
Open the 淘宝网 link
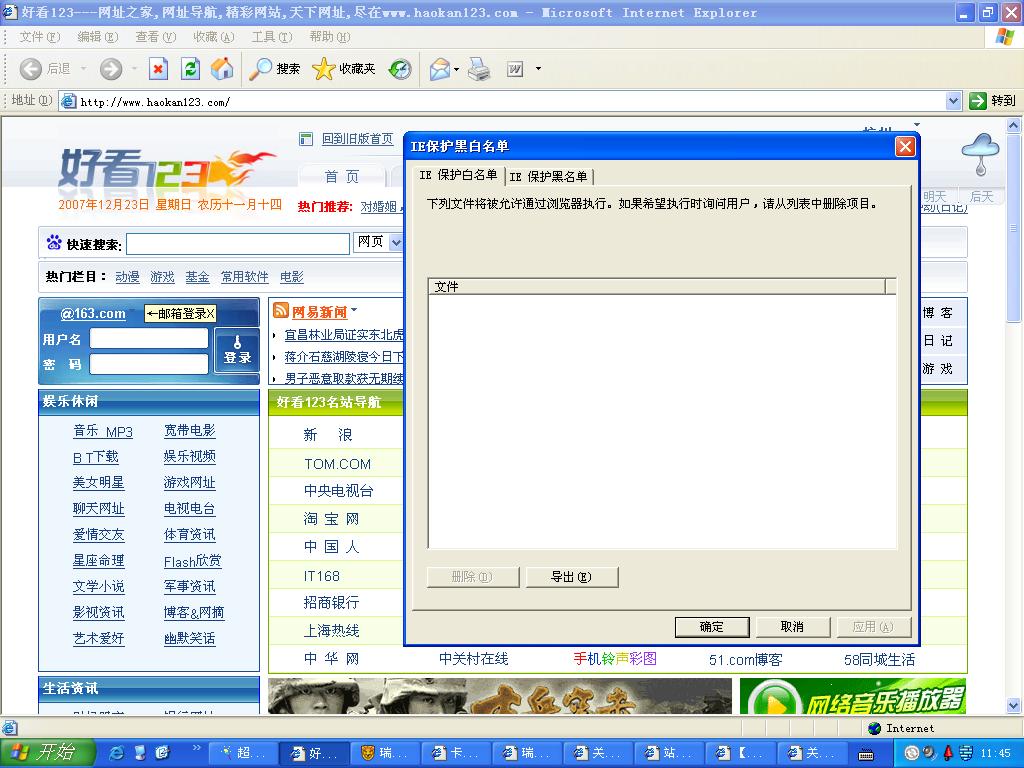pyautogui.click(x=332, y=519)
